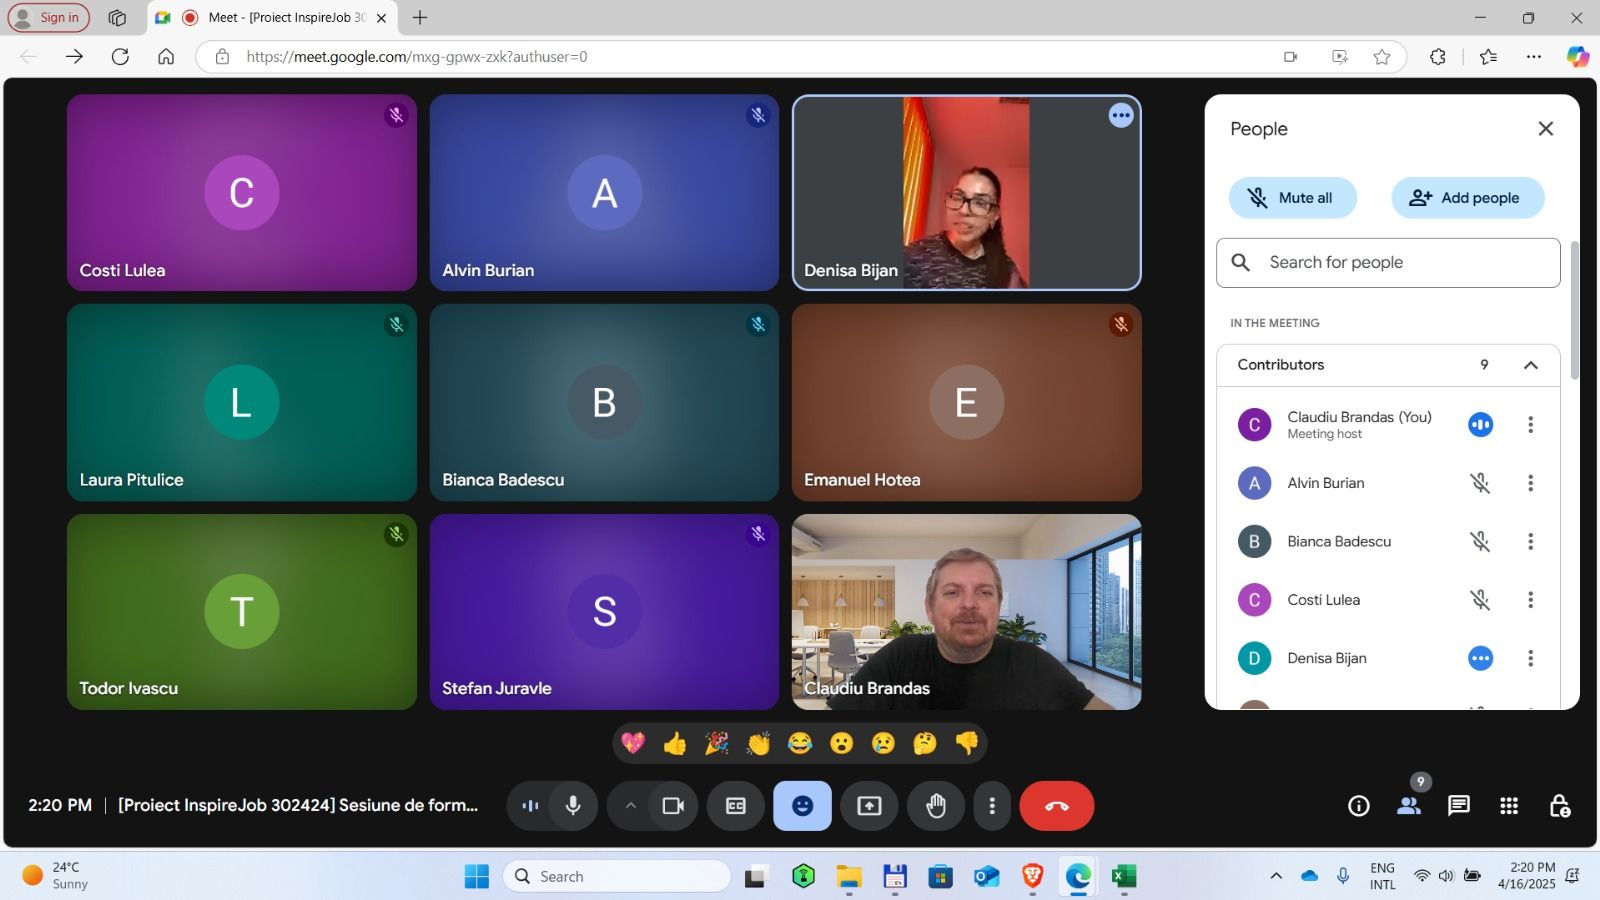Viewport: 1600px width, 900px height.
Task: Click Costi Lulea's muted mic icon in list
Action: pyautogui.click(x=1480, y=600)
